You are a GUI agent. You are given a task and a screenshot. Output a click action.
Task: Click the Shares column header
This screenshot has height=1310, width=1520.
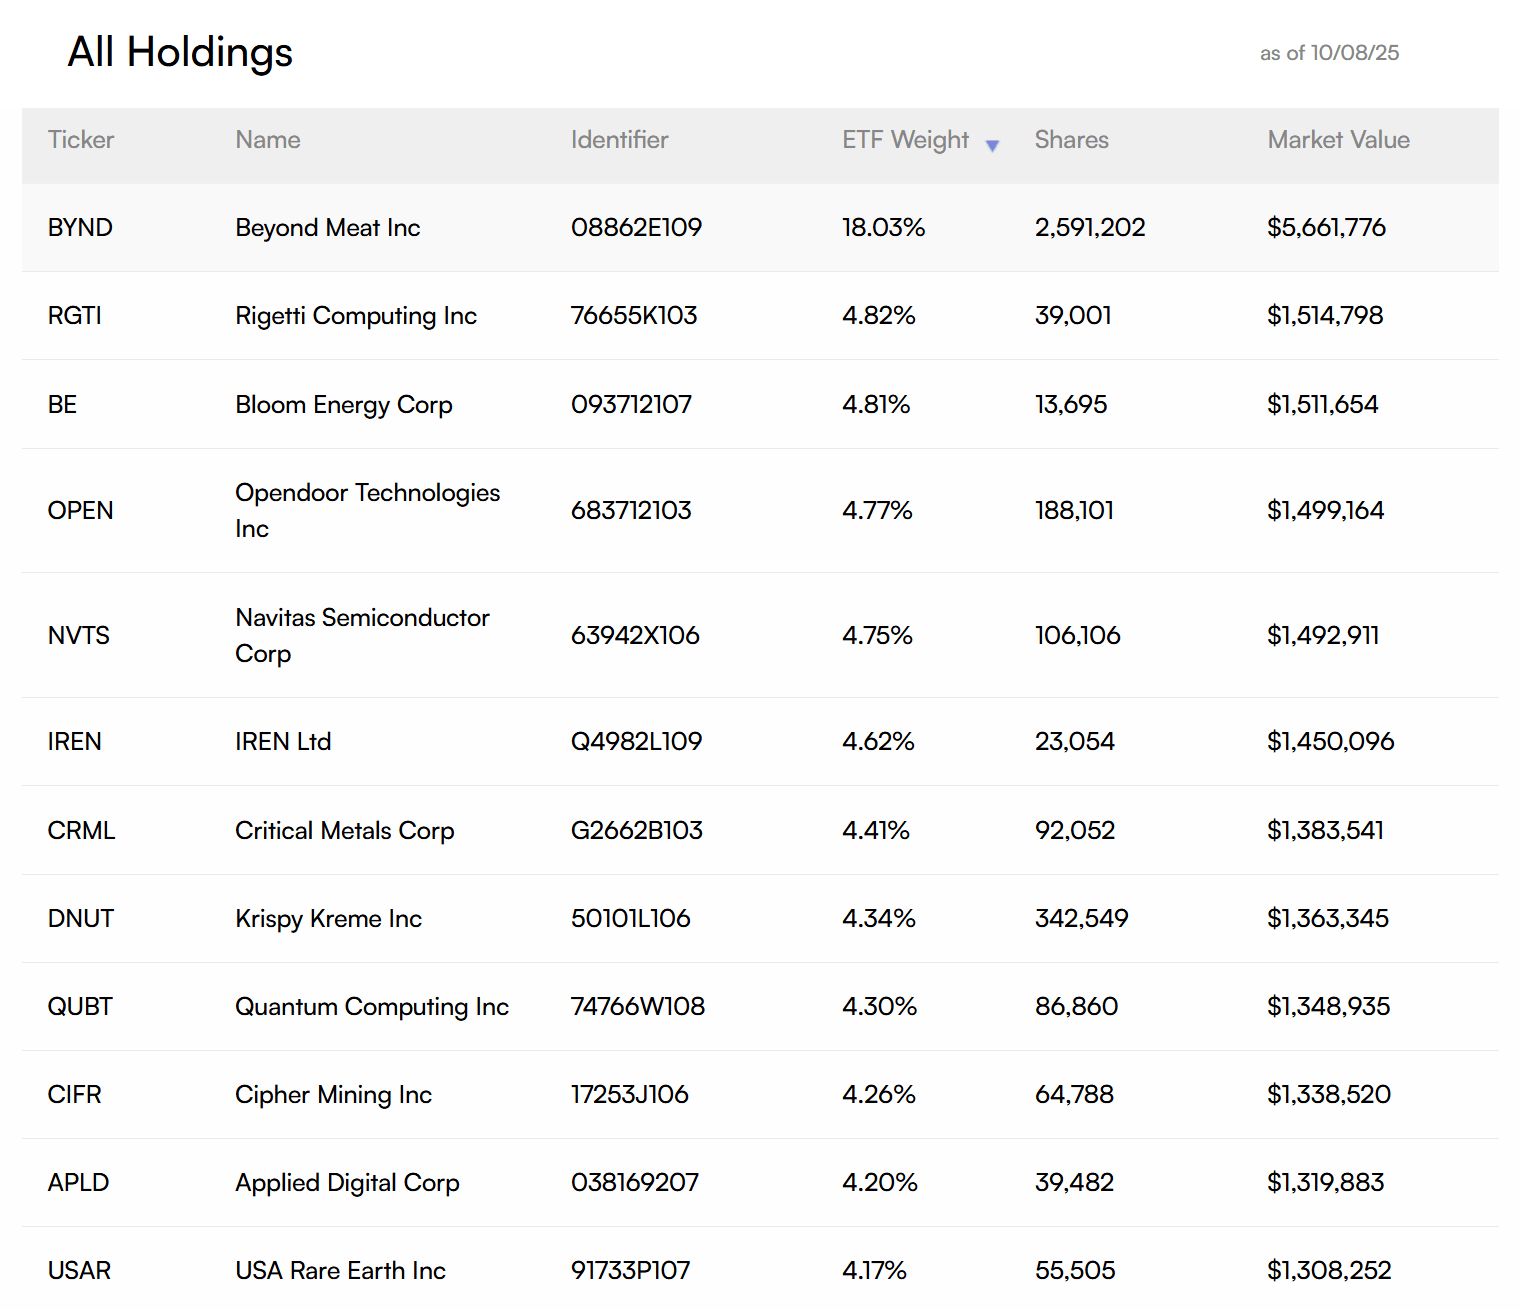(x=1071, y=140)
